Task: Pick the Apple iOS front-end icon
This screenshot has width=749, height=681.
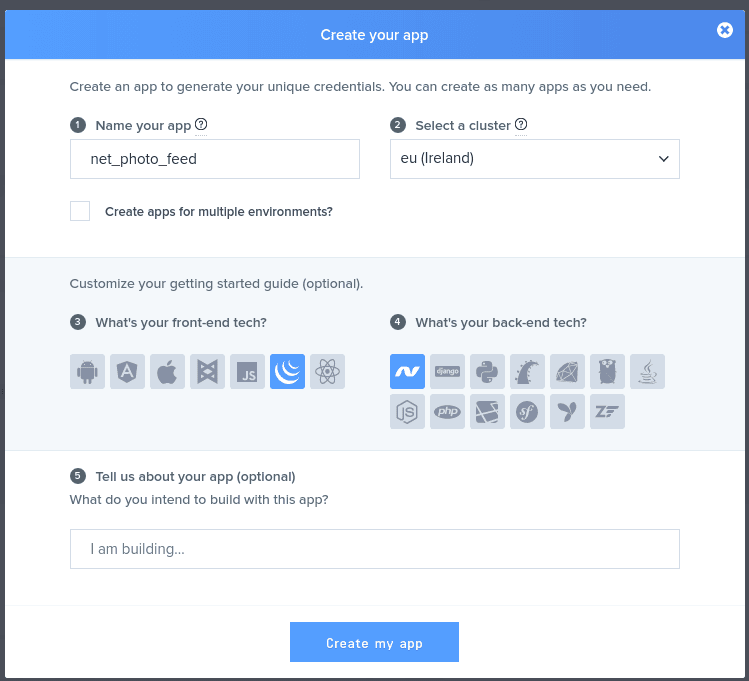Action: click(x=167, y=372)
